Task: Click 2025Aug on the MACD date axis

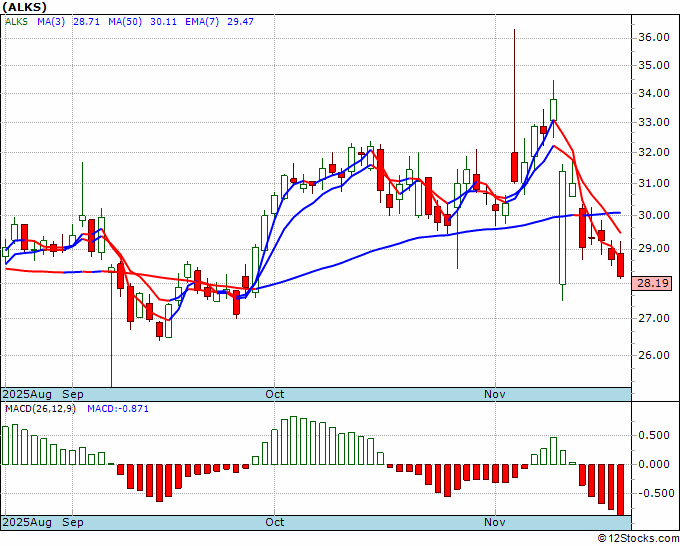Action: 27,522
